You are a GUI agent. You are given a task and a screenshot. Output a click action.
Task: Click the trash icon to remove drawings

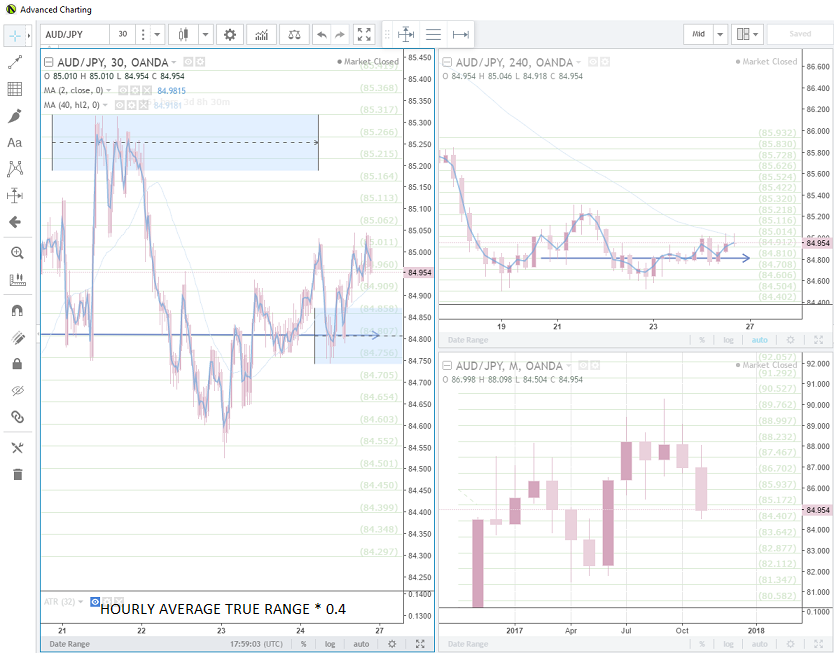[x=17, y=474]
